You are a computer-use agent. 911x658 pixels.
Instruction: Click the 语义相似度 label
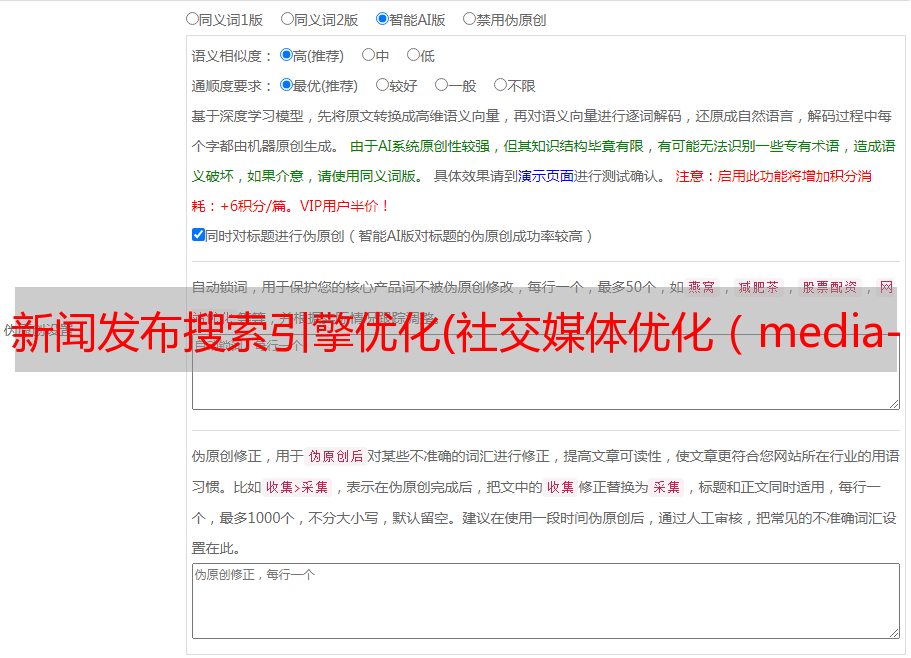pos(232,56)
